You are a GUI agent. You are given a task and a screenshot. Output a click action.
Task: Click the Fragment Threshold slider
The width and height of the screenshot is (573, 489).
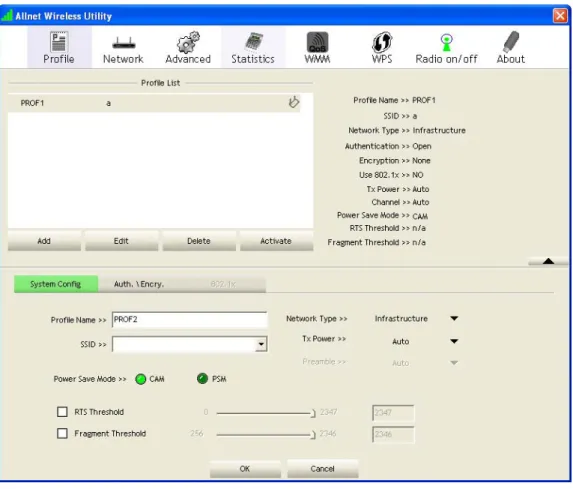266,435
